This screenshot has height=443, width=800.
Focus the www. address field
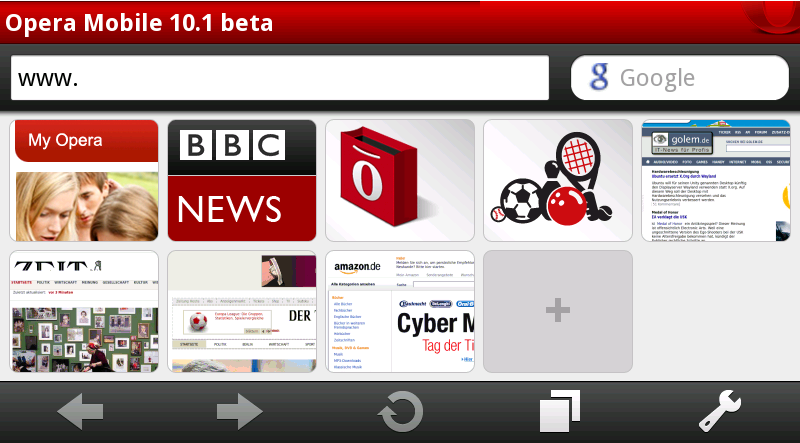280,78
